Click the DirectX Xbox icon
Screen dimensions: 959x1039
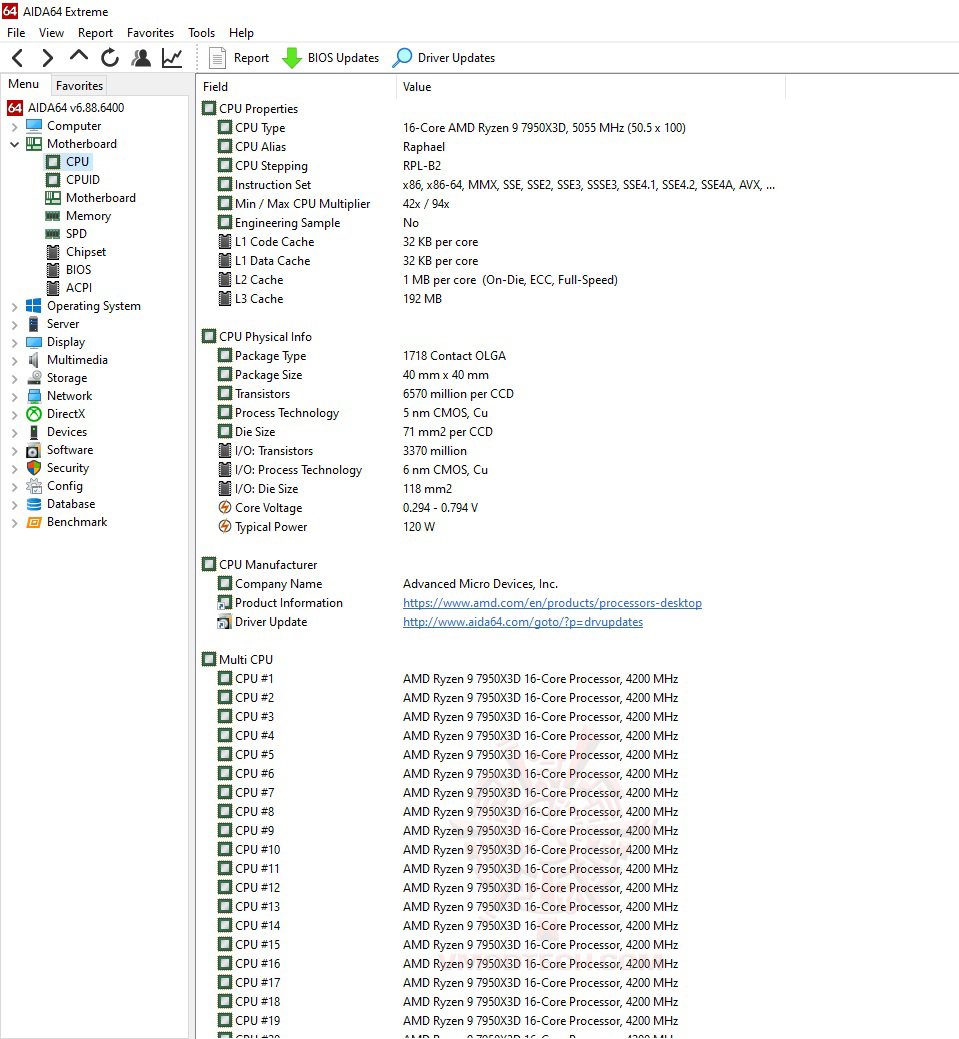point(34,414)
